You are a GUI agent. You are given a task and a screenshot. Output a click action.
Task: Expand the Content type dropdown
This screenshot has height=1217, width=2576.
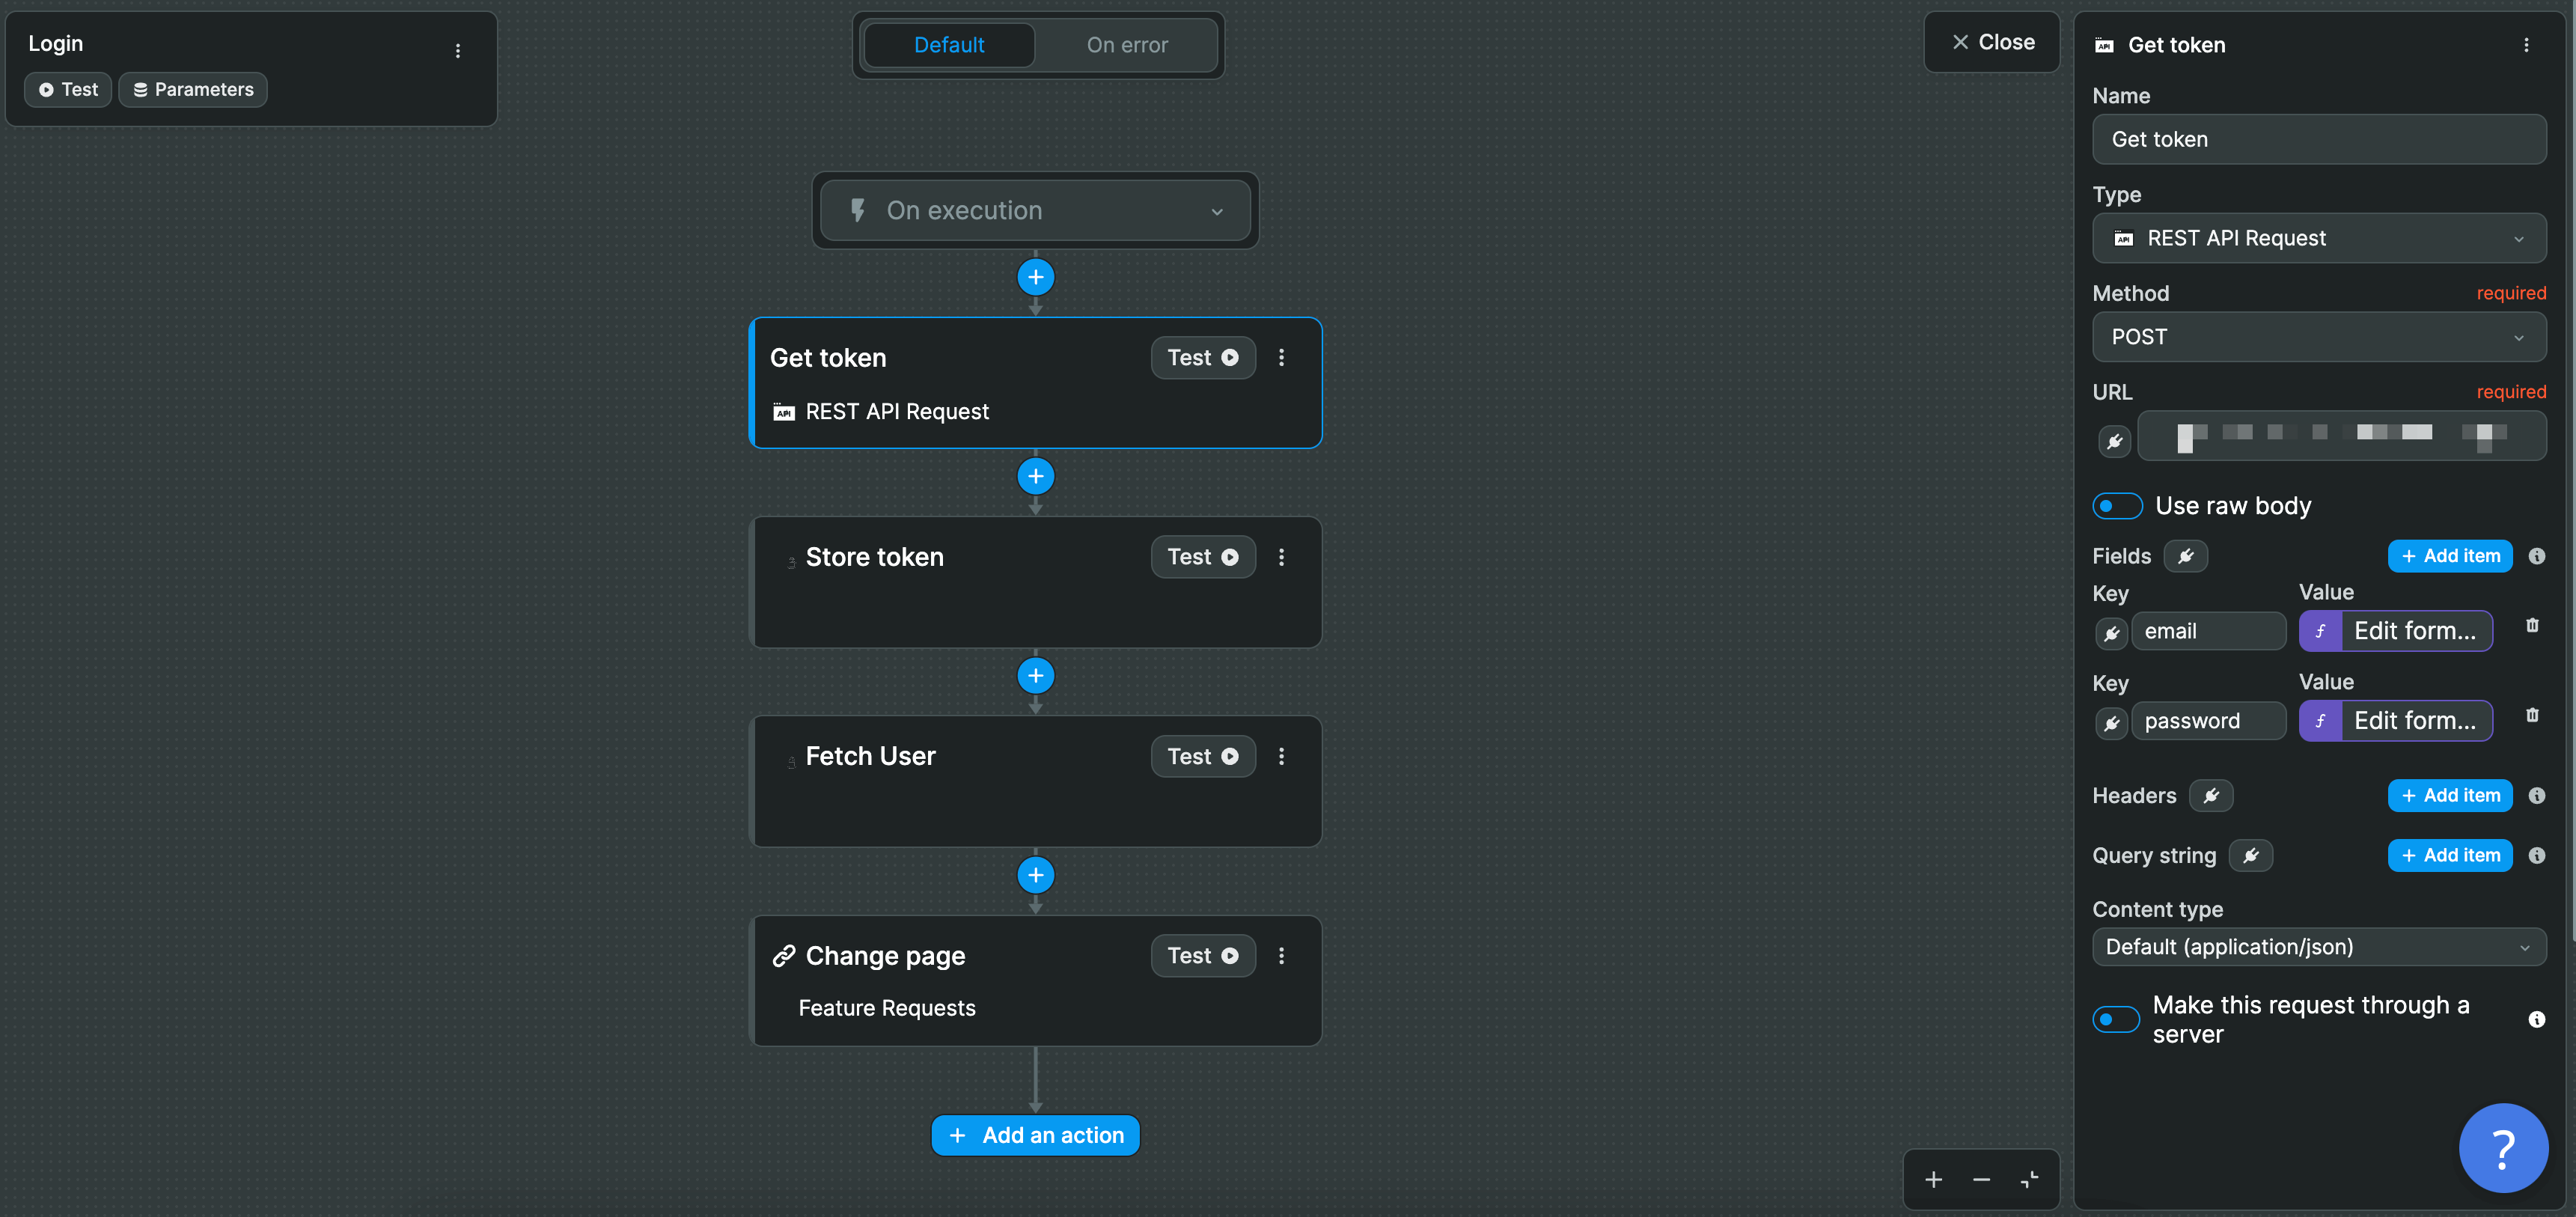(x=2319, y=946)
